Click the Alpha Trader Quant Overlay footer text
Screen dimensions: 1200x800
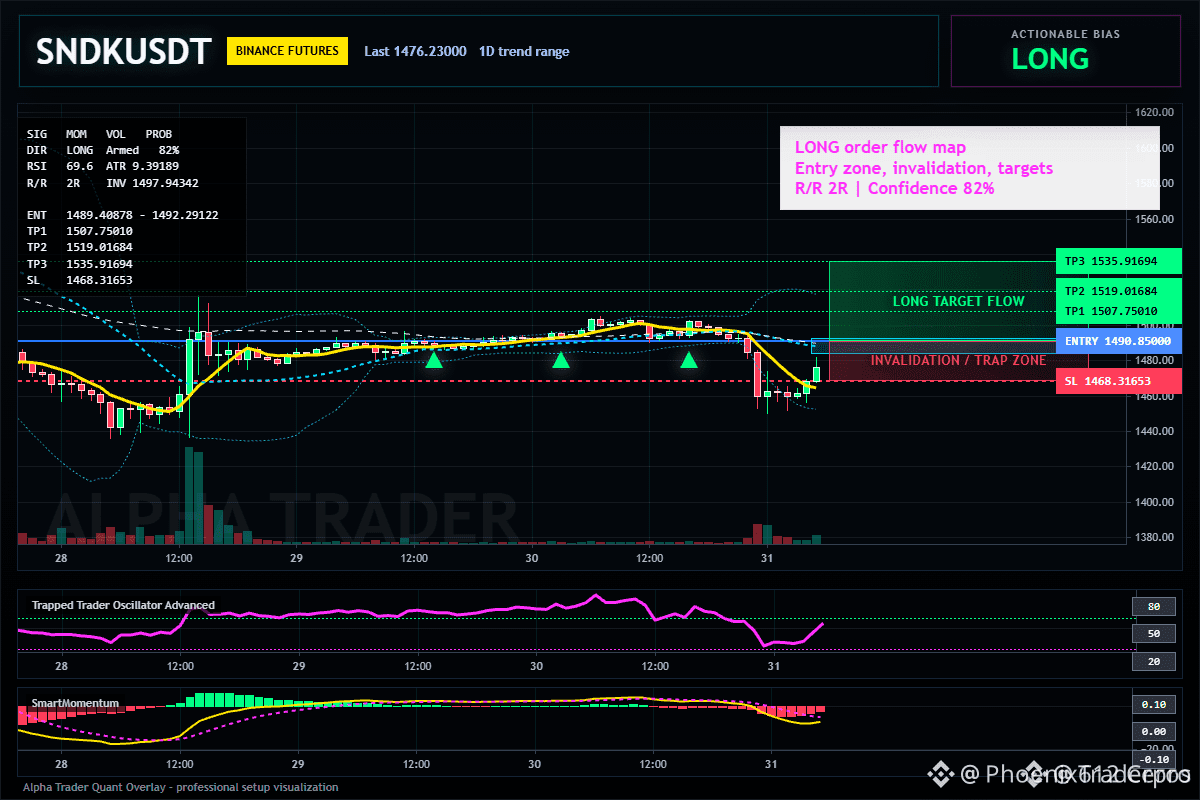coord(180,787)
